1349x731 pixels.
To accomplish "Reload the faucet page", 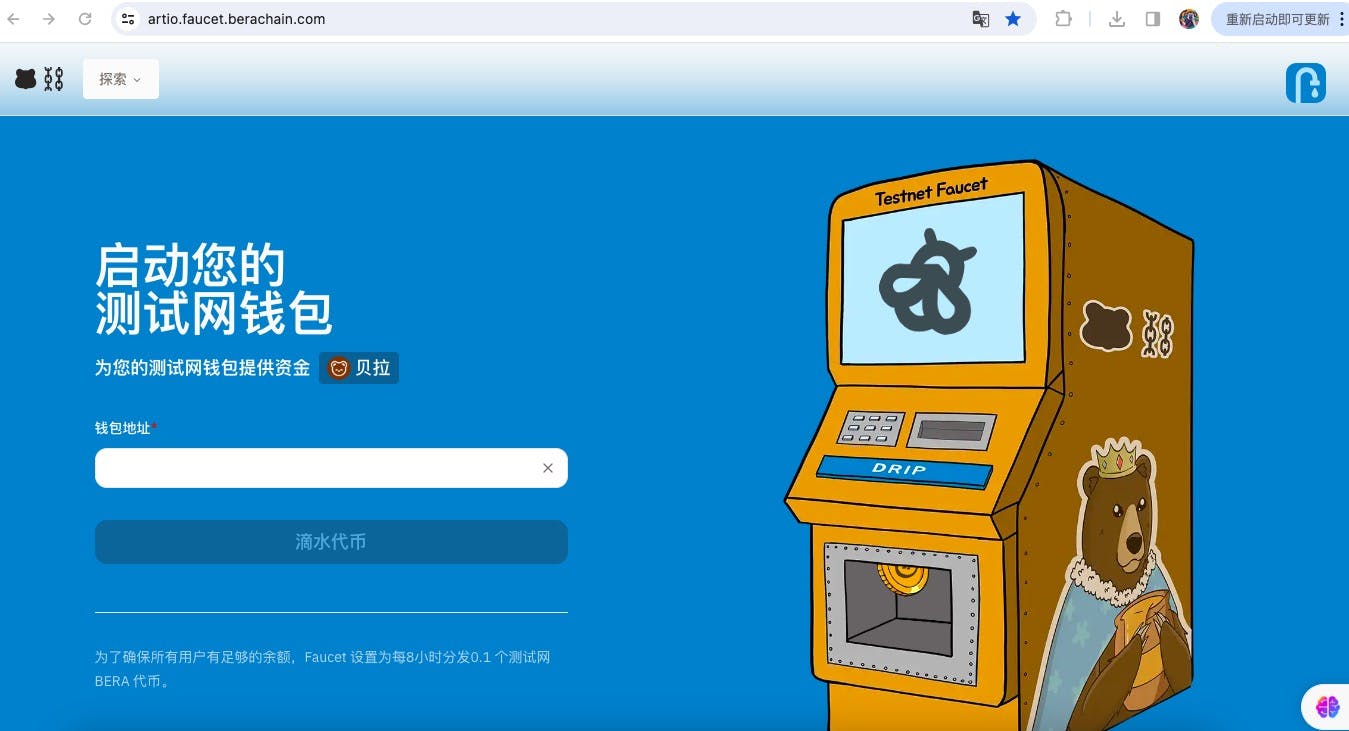I will pos(85,19).
